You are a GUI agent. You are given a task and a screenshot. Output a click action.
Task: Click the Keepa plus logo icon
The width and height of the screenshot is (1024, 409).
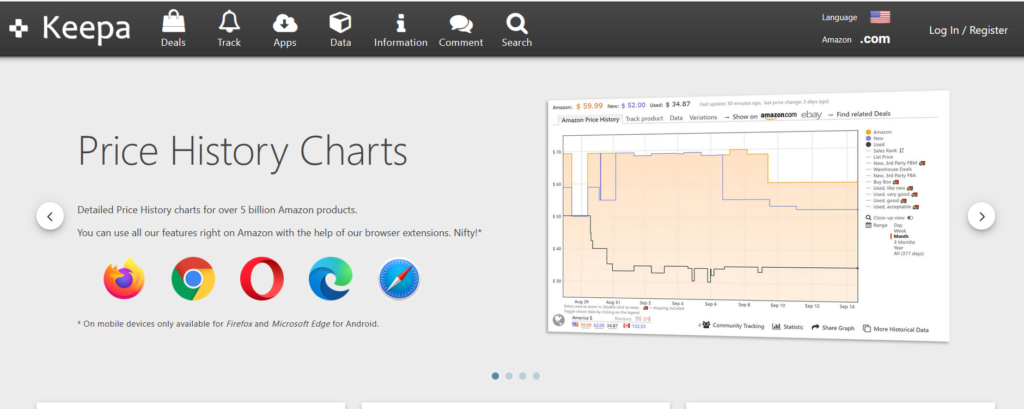[x=18, y=28]
